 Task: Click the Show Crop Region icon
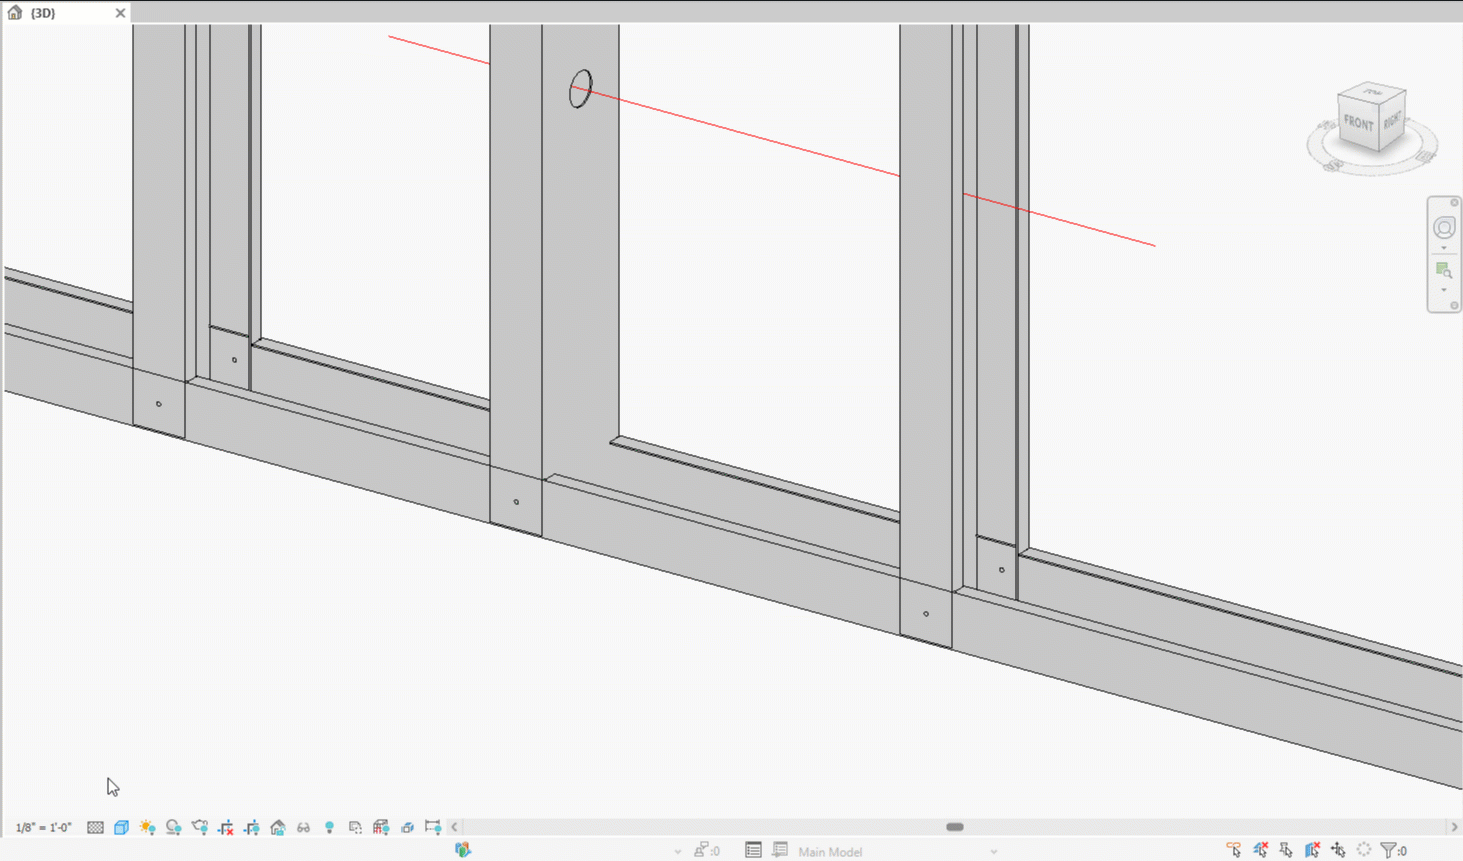tap(252, 827)
